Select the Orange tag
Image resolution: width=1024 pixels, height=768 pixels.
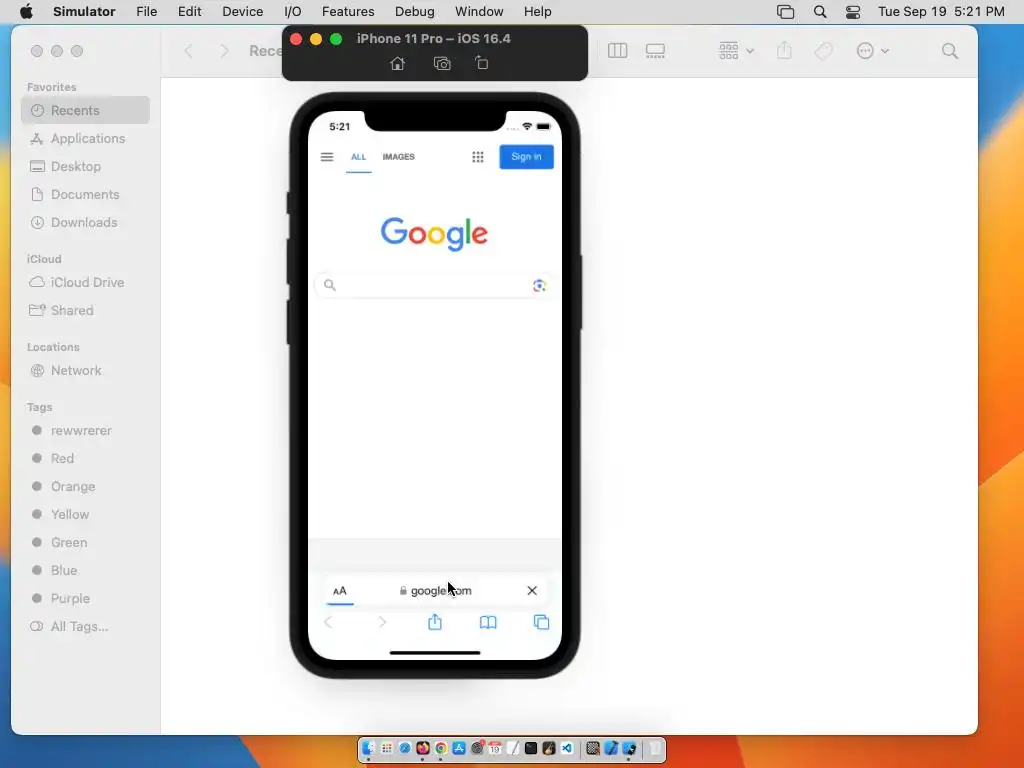86,487
